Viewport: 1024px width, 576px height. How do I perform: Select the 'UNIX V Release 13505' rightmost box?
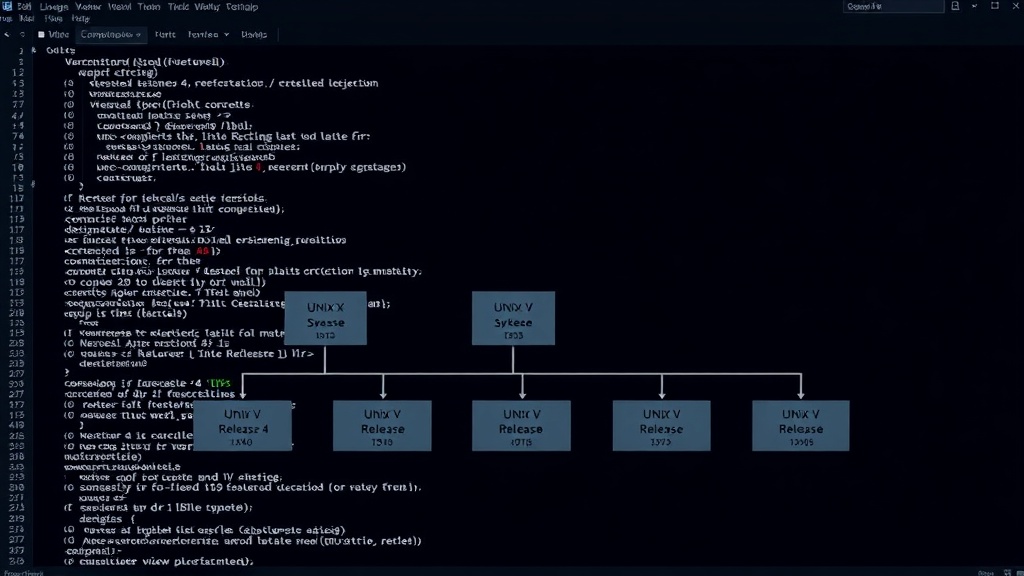pos(801,426)
